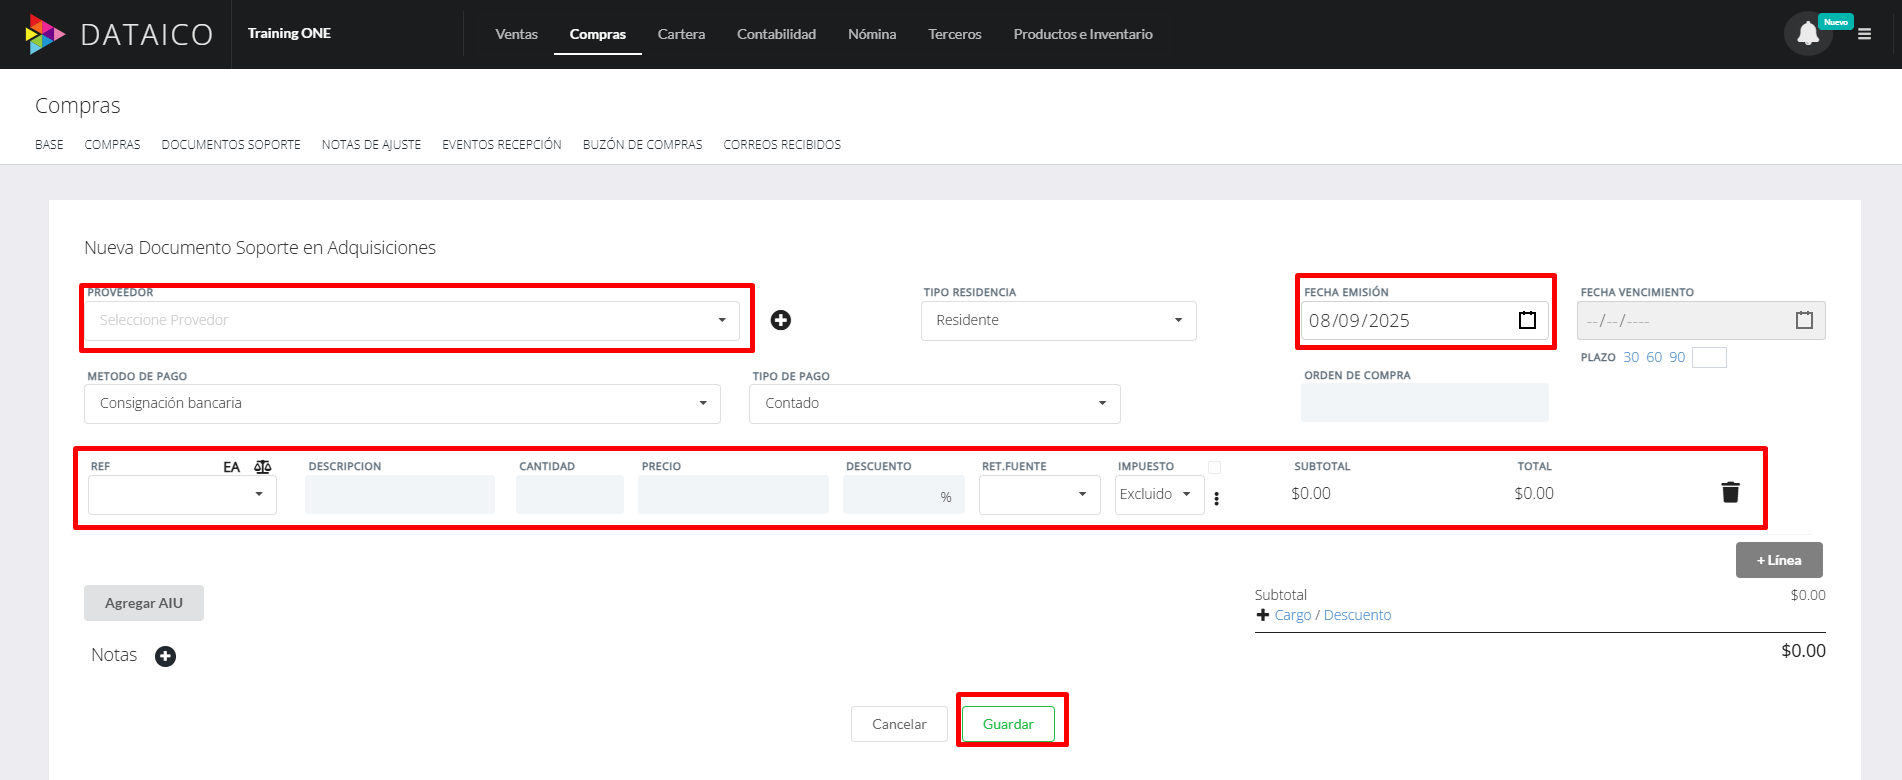Set plazo to 60 days
This screenshot has width=1902, height=780.
(1654, 357)
